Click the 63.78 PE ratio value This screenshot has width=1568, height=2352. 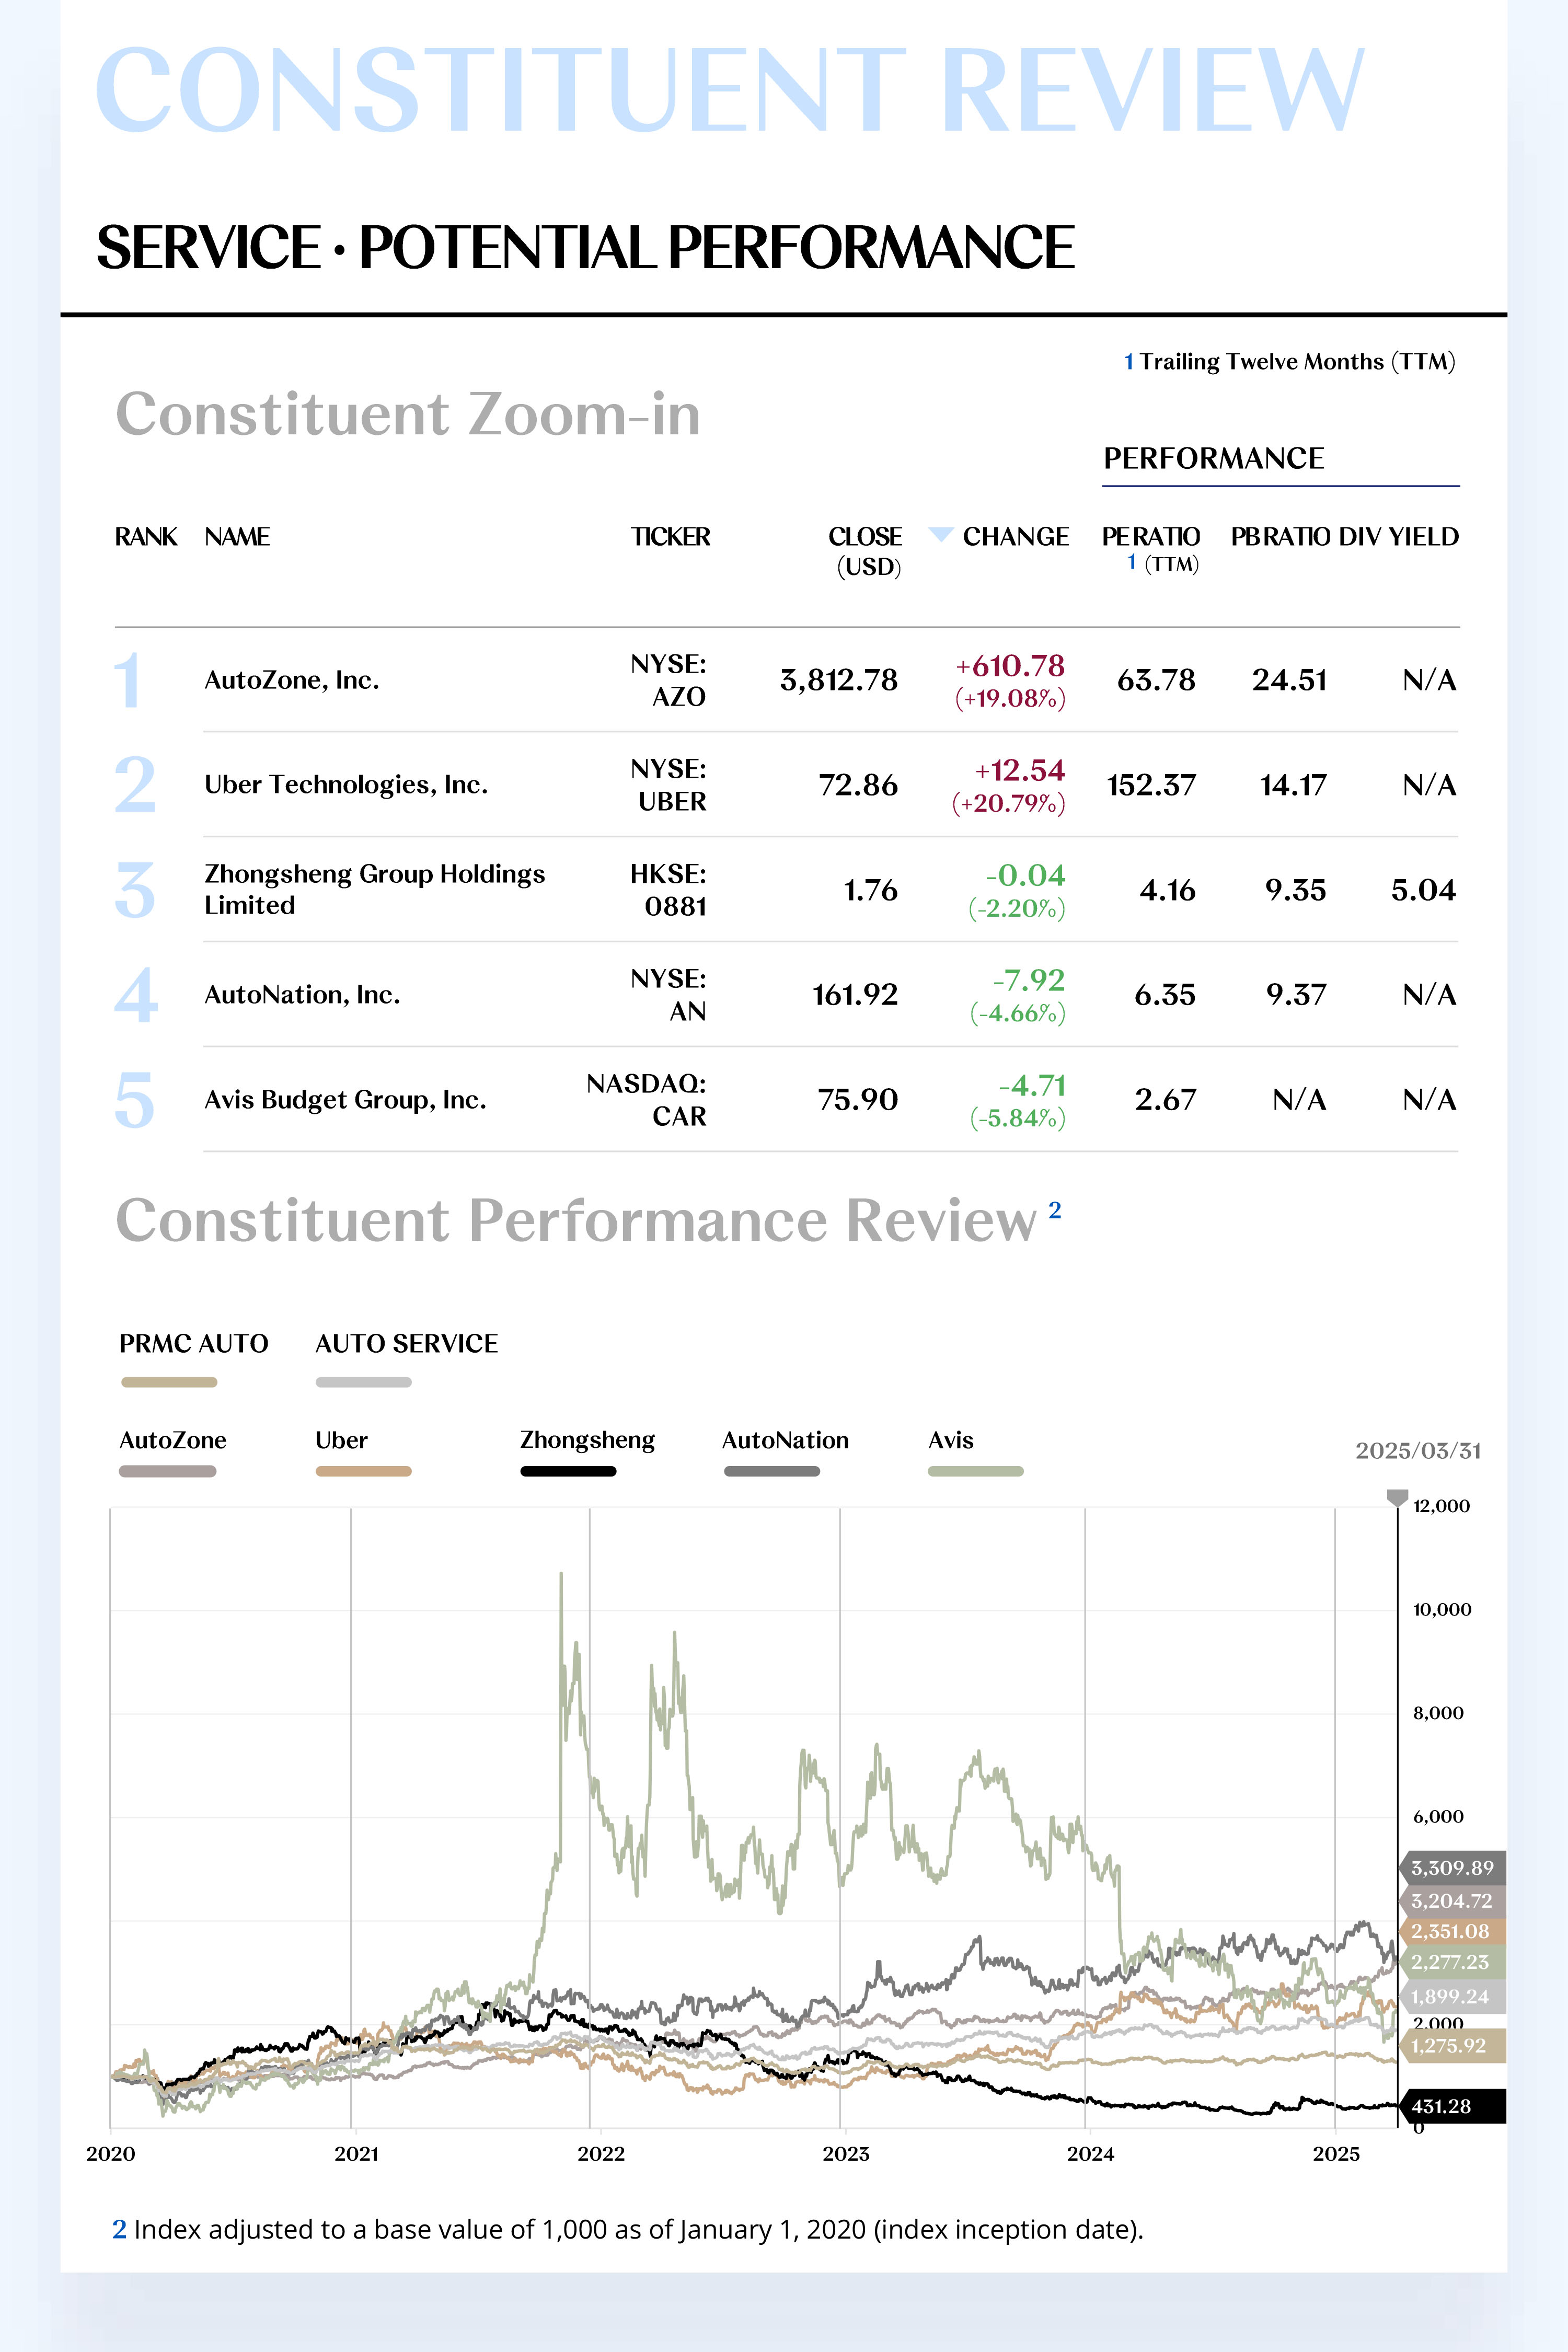(1156, 680)
